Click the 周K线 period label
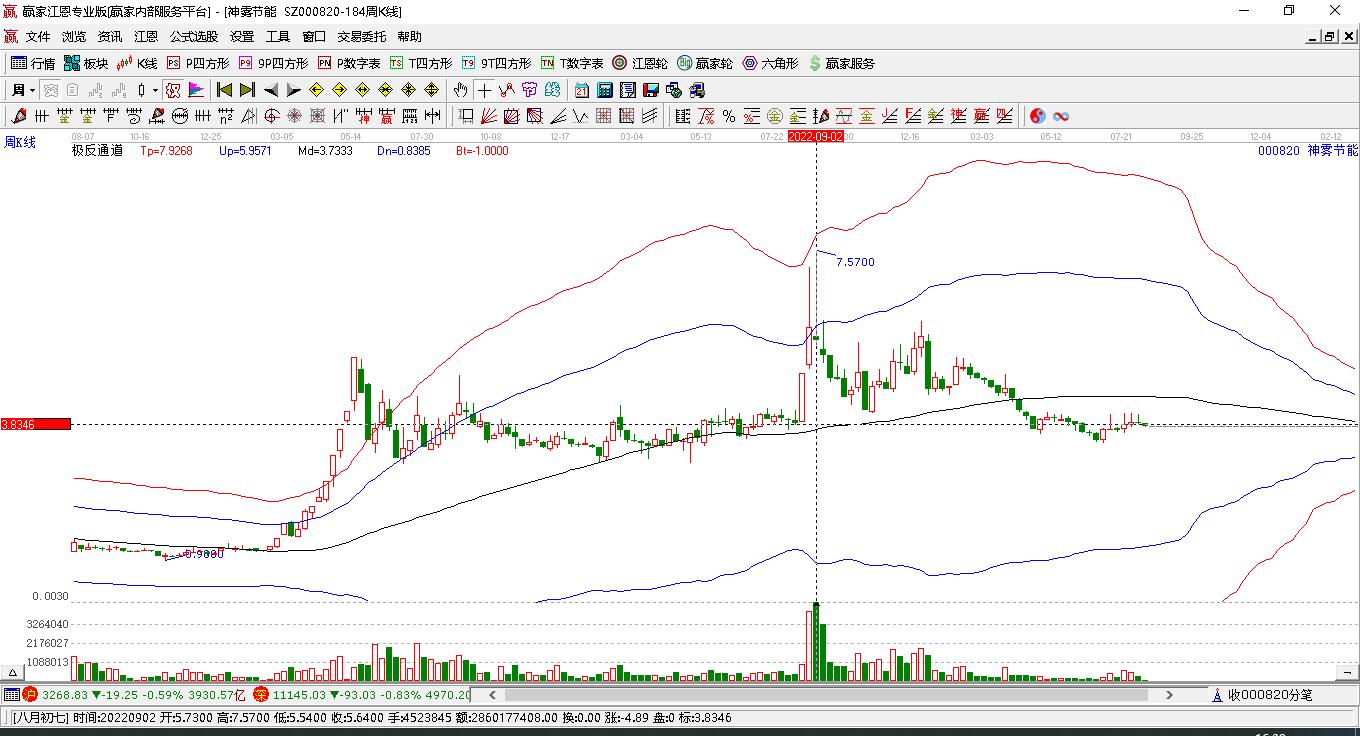The width and height of the screenshot is (1360, 736). point(20,143)
